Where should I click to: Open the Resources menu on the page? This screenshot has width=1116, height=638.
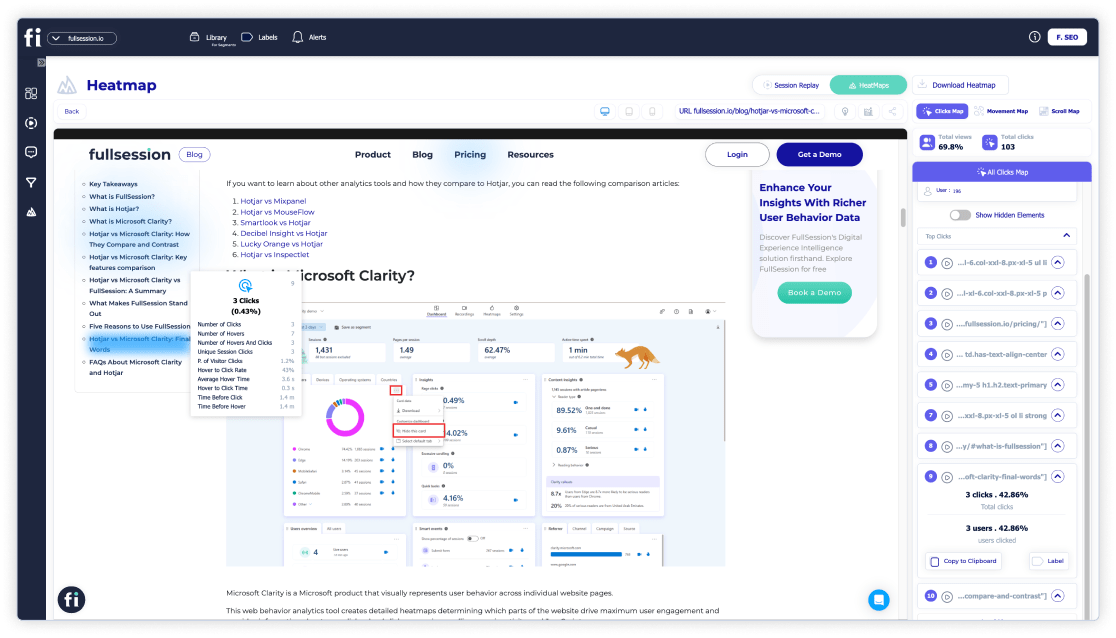530,155
